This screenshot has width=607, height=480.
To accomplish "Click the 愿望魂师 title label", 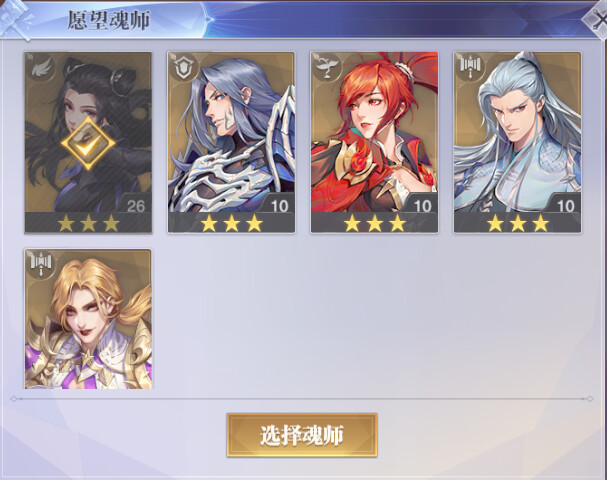I will pos(109,20).
